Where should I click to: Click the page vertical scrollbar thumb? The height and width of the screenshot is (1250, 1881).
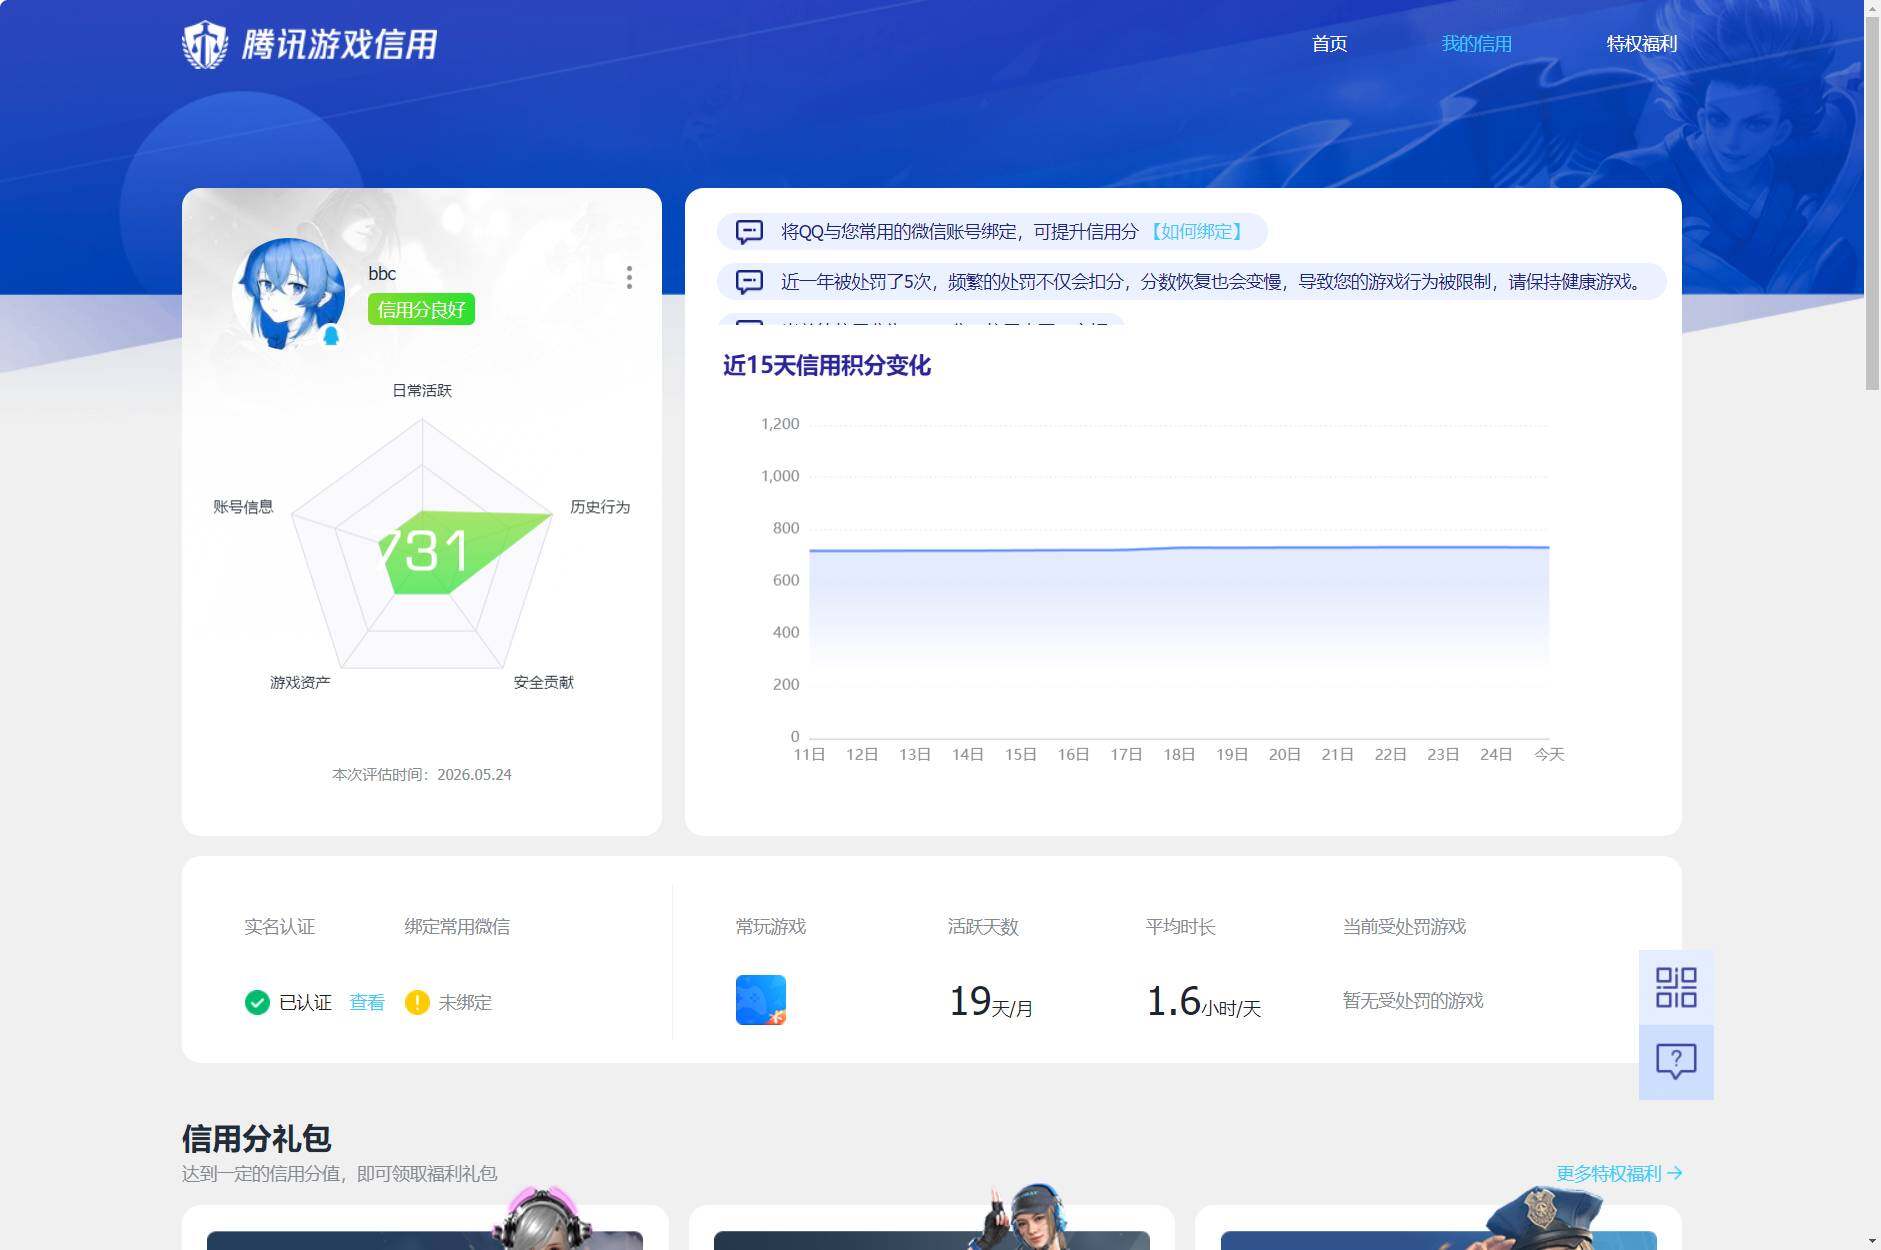pyautogui.click(x=1872, y=204)
